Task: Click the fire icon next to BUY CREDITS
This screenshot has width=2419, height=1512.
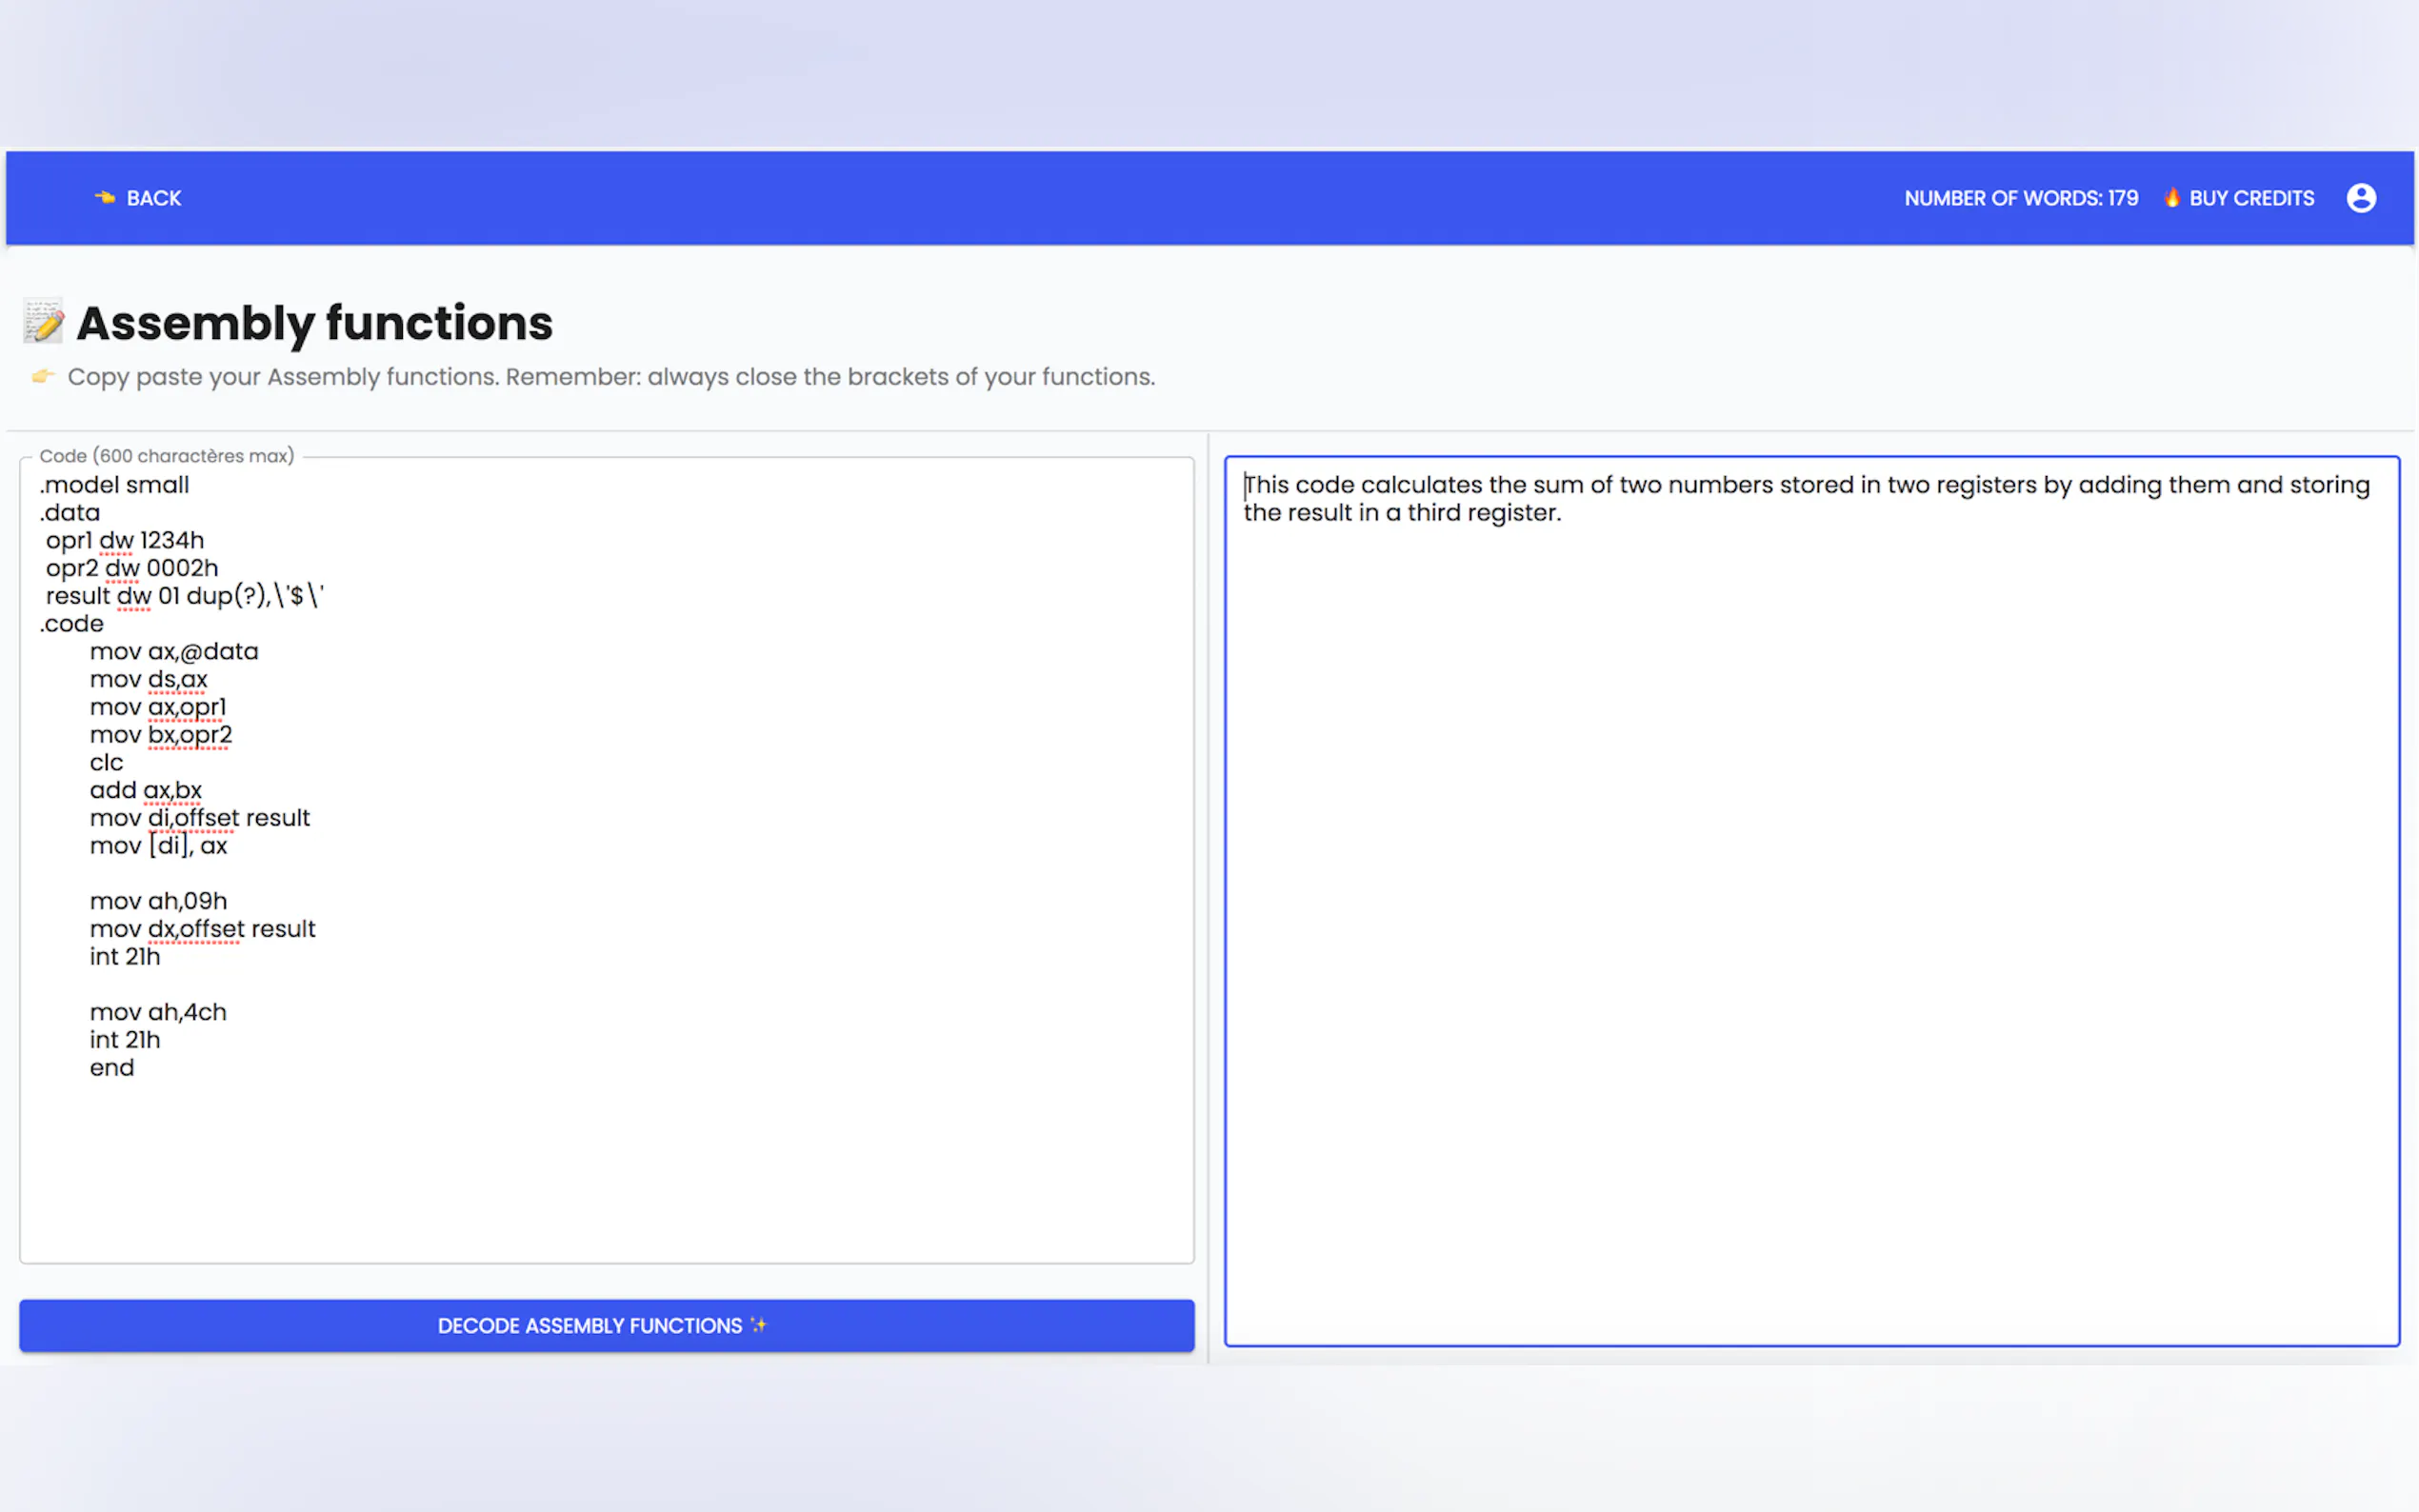Action: coord(2171,198)
